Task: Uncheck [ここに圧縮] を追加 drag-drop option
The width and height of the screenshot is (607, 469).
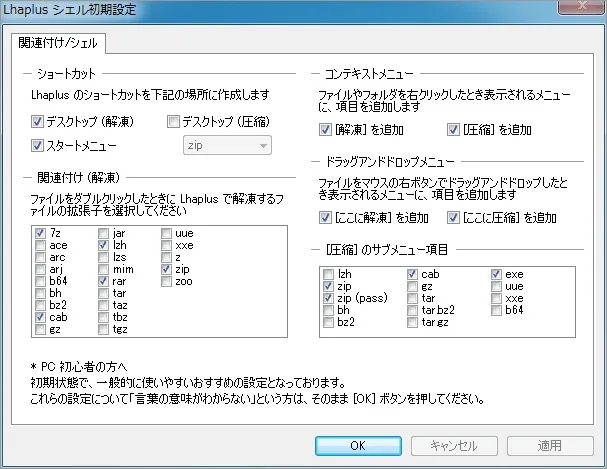Action: click(453, 218)
